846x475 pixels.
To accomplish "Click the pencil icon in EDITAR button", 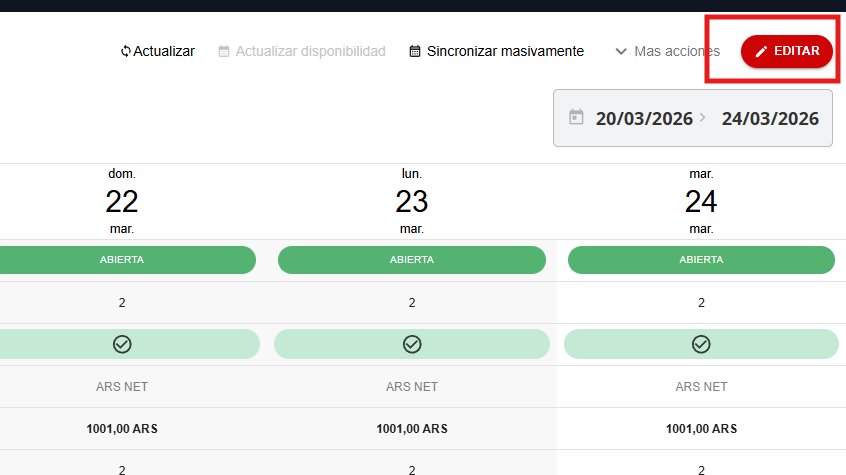I will [x=762, y=51].
